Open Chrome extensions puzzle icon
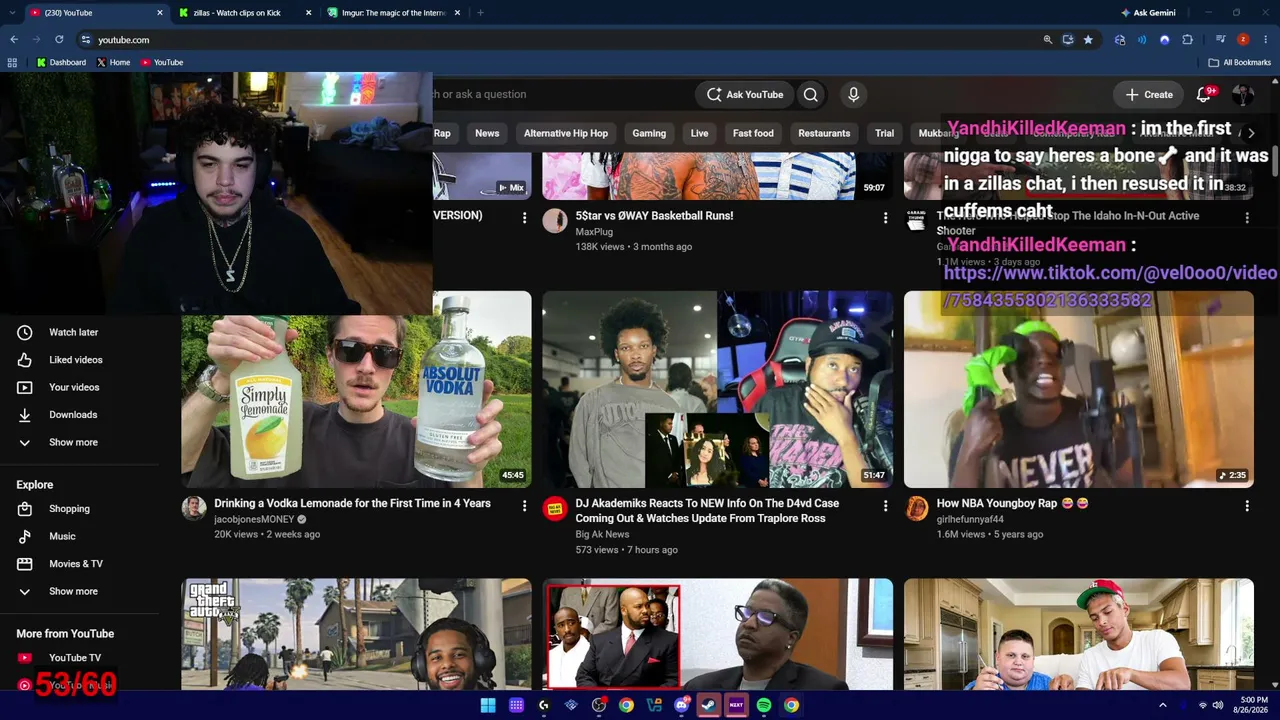Viewport: 1280px width, 720px height. click(x=1188, y=40)
